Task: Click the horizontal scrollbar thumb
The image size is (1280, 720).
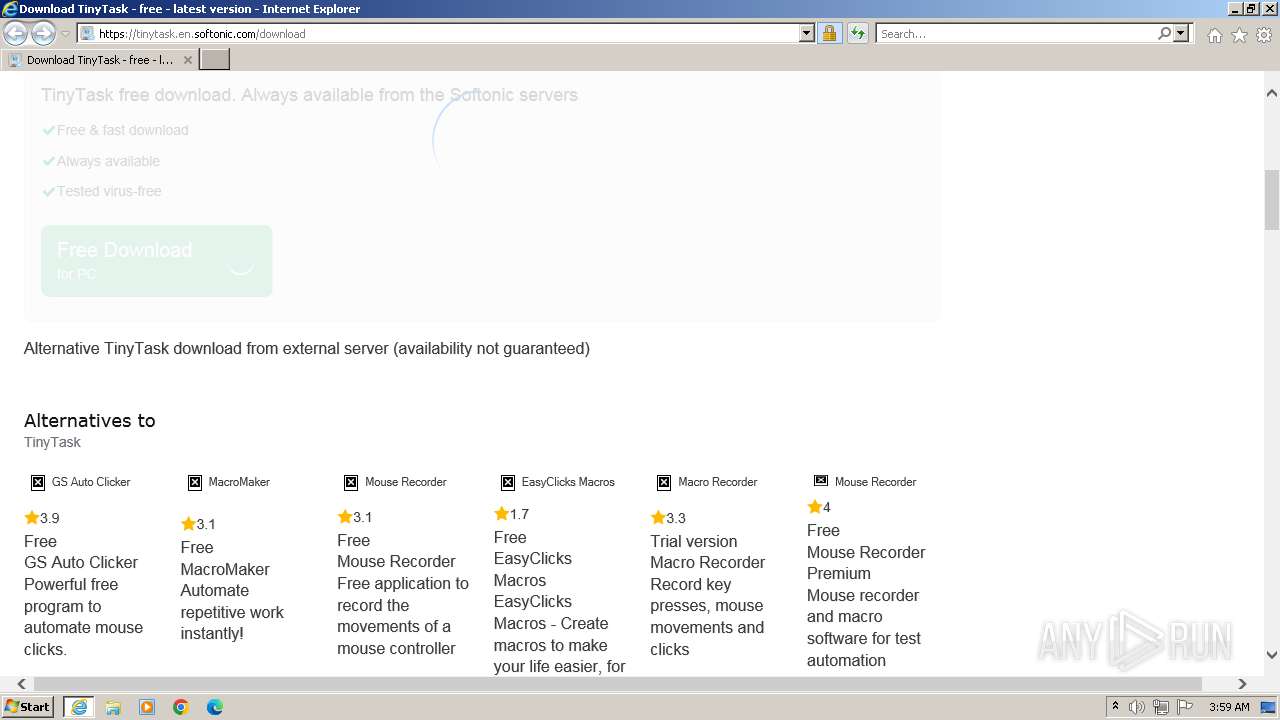Action: point(617,684)
